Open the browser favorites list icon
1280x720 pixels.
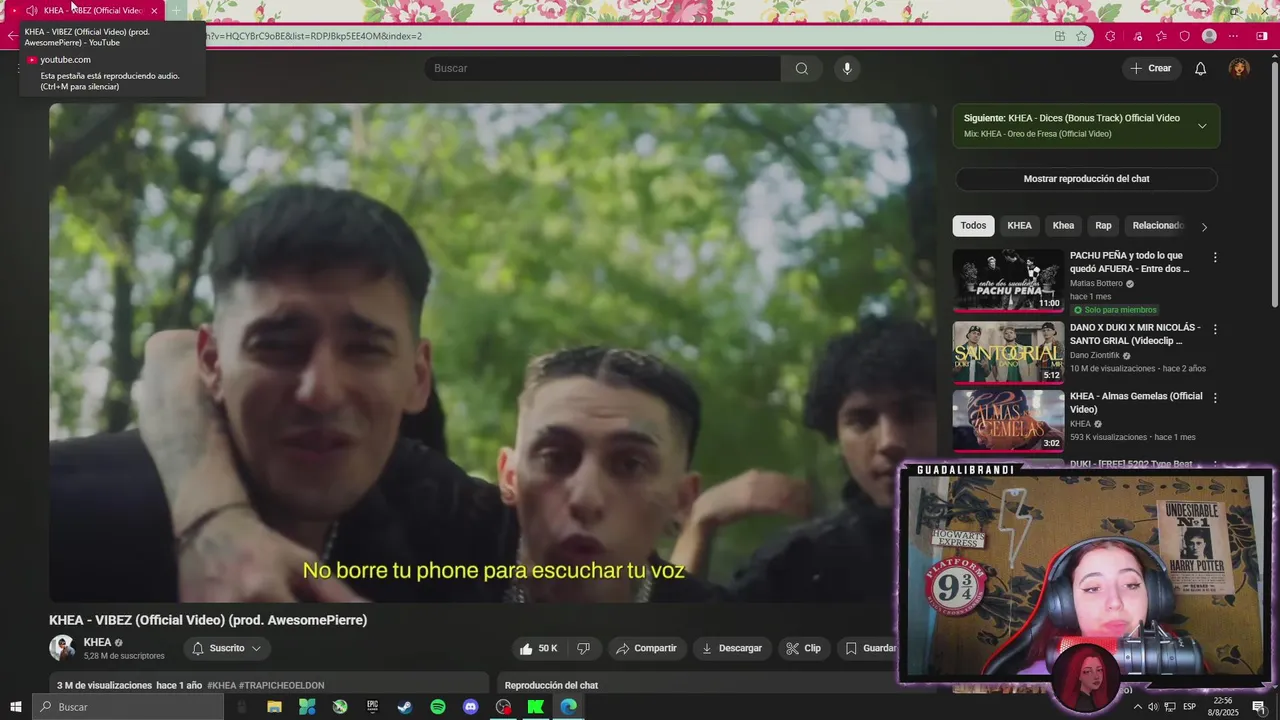pos(1160,36)
